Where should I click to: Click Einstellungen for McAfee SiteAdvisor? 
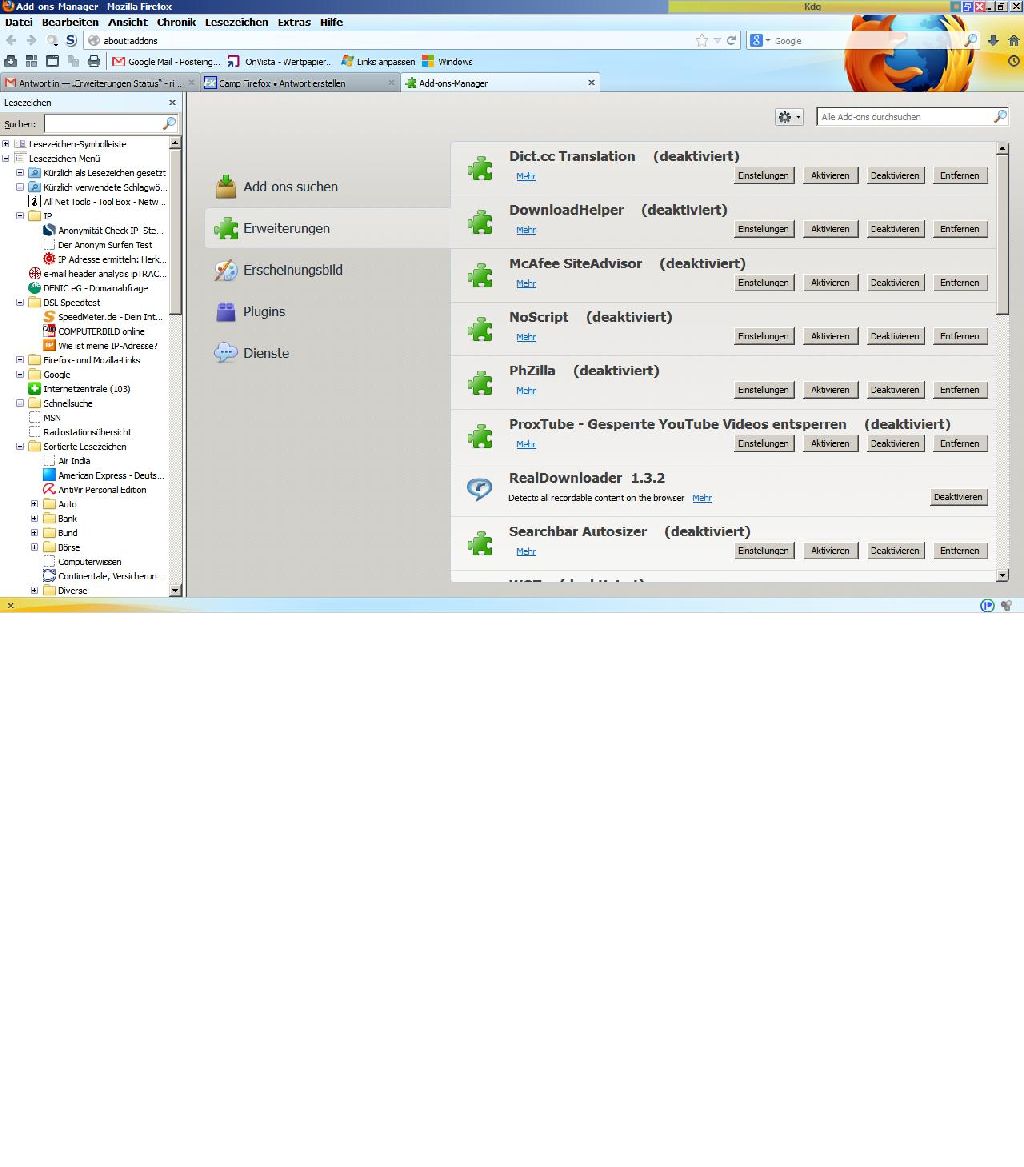pyautogui.click(x=763, y=283)
